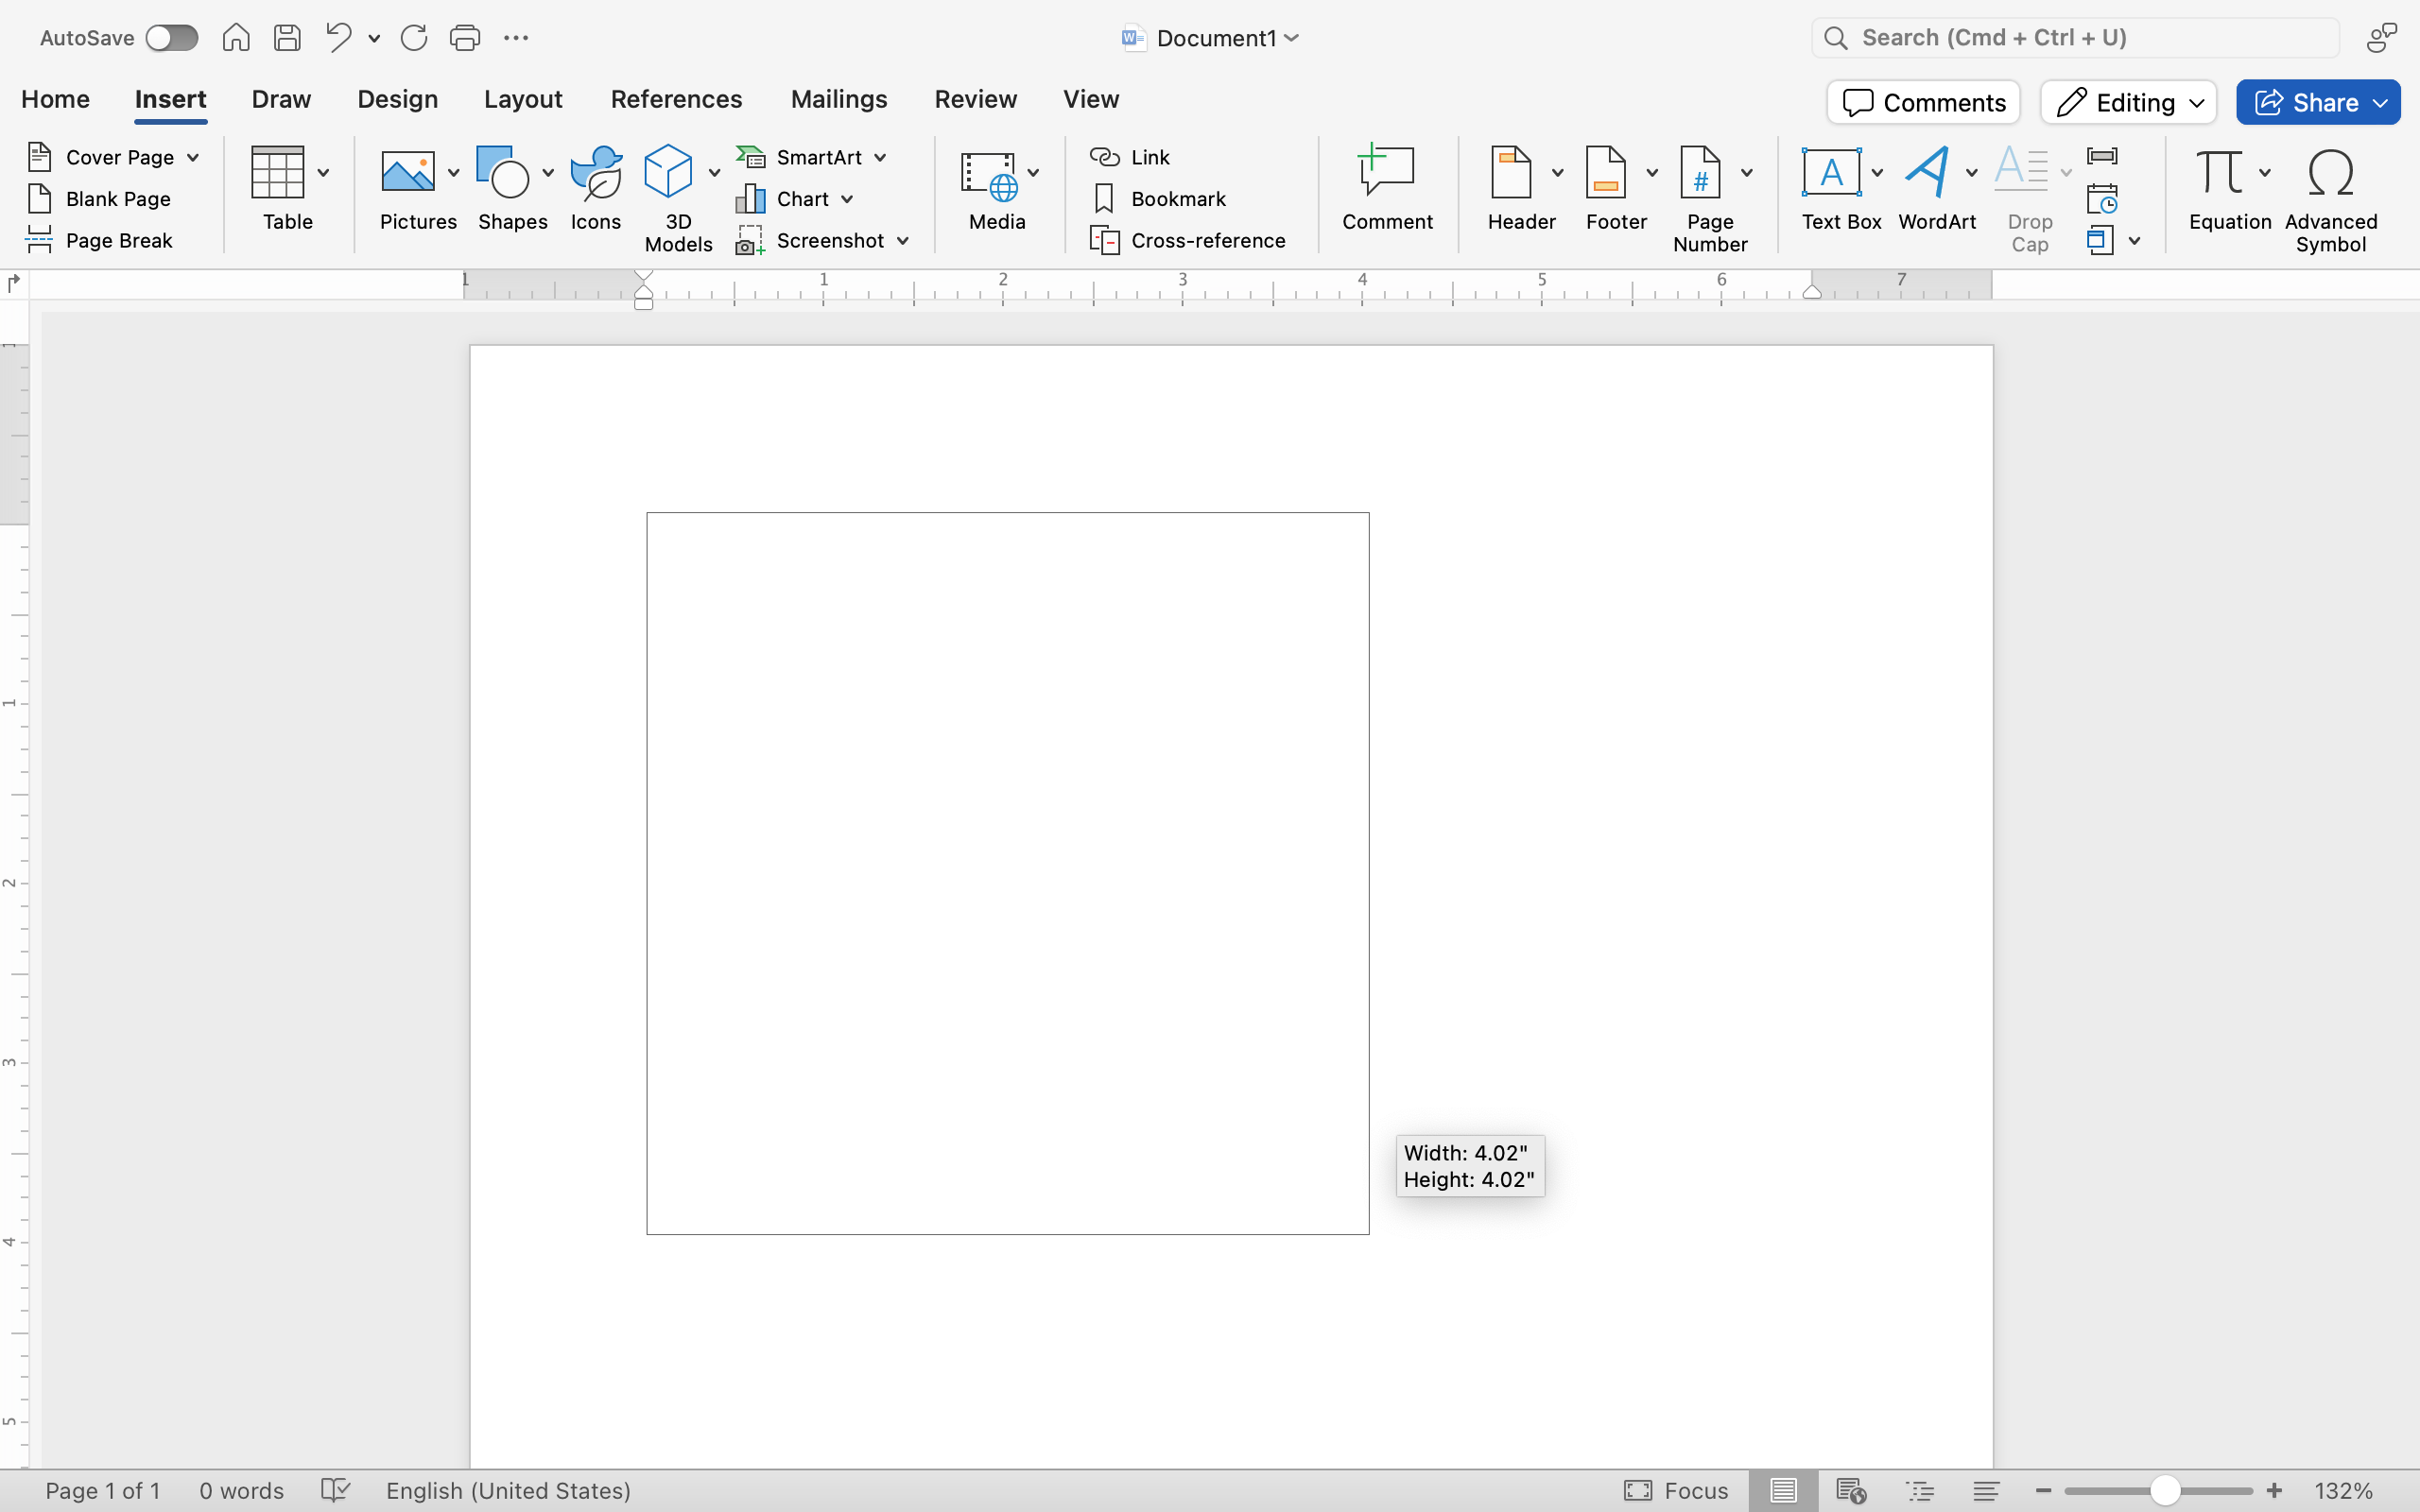
Task: Toggle the AutoSave switch
Action: click(x=171, y=38)
